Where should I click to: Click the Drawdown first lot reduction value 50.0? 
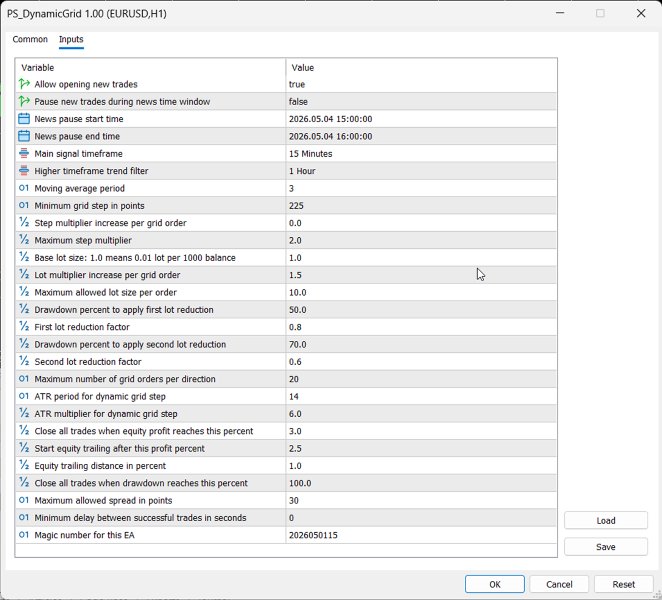point(297,309)
